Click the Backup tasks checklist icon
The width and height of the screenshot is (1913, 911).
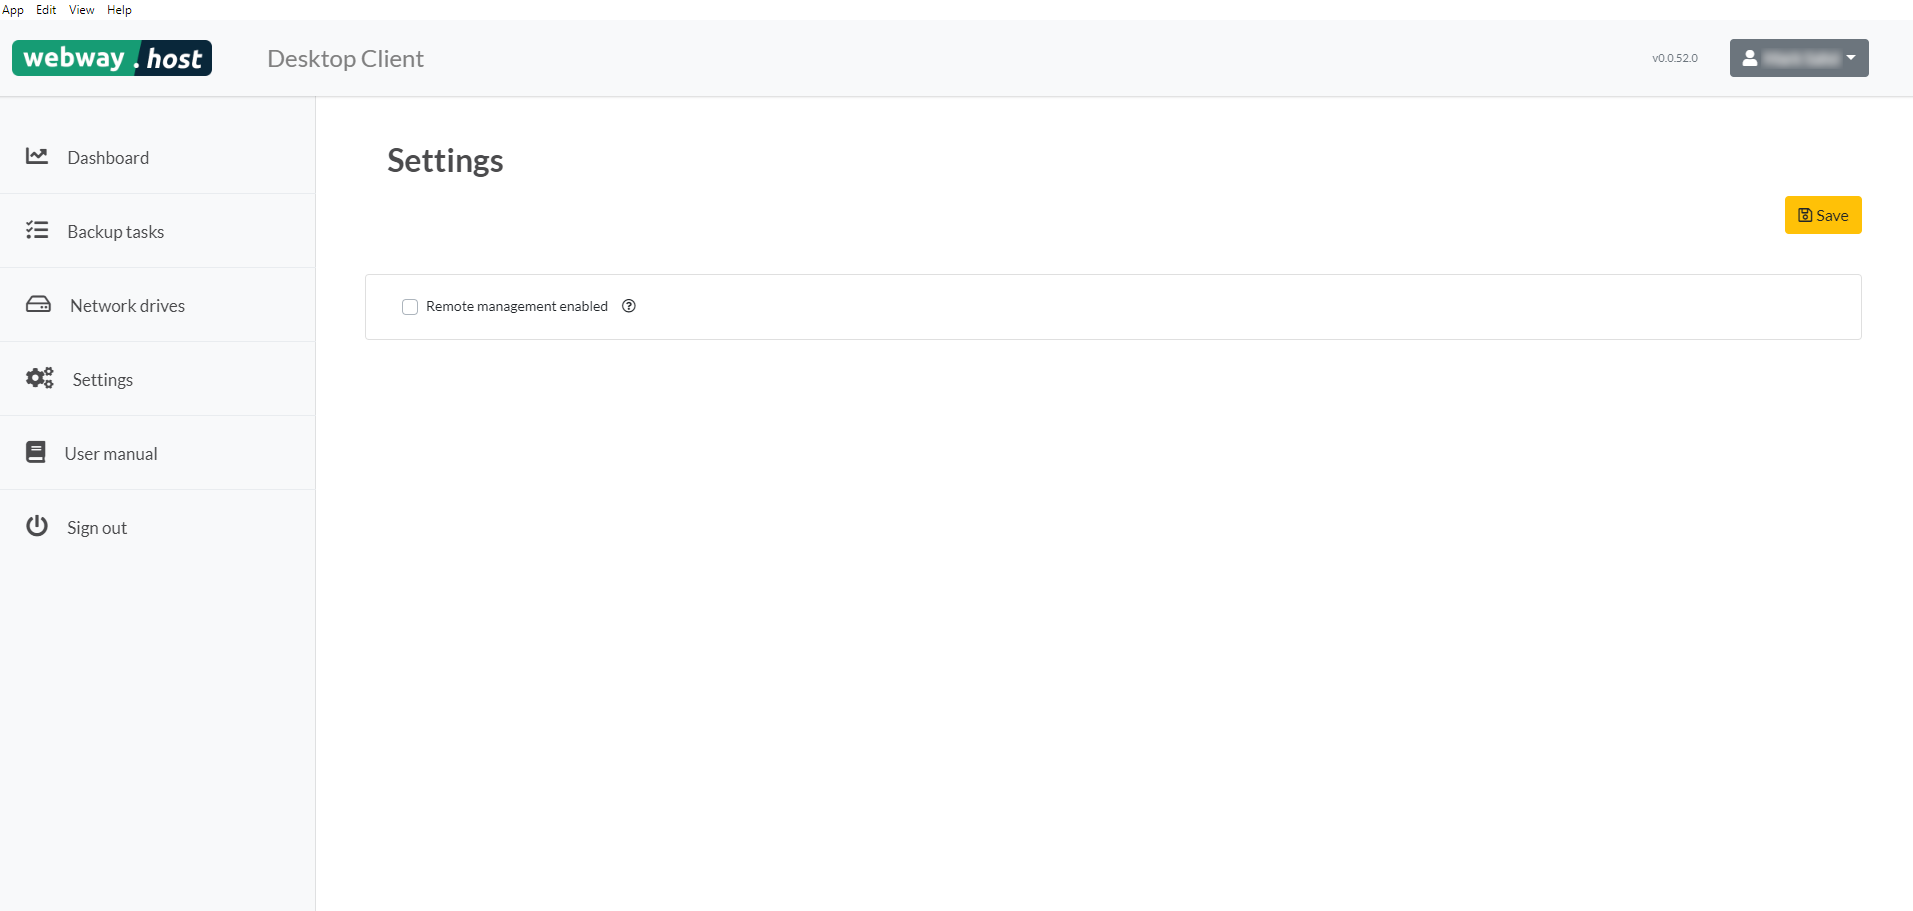point(37,230)
